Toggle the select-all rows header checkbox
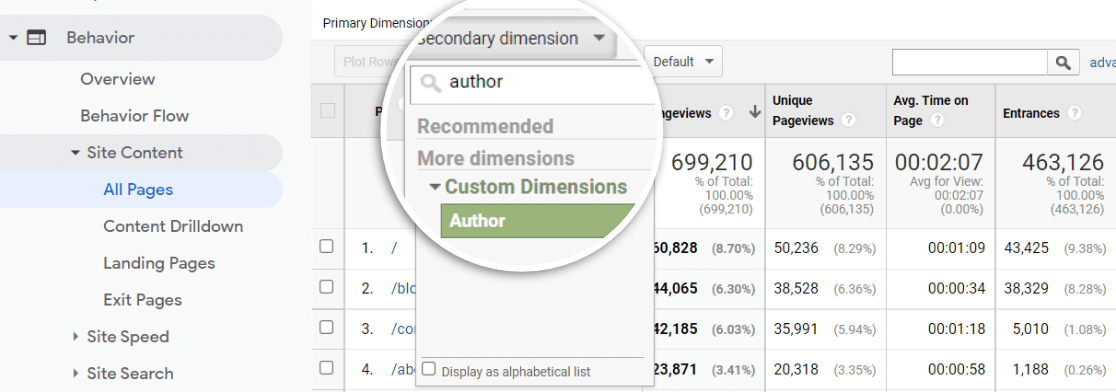Viewport: 1116px width, 392px height. (x=327, y=111)
